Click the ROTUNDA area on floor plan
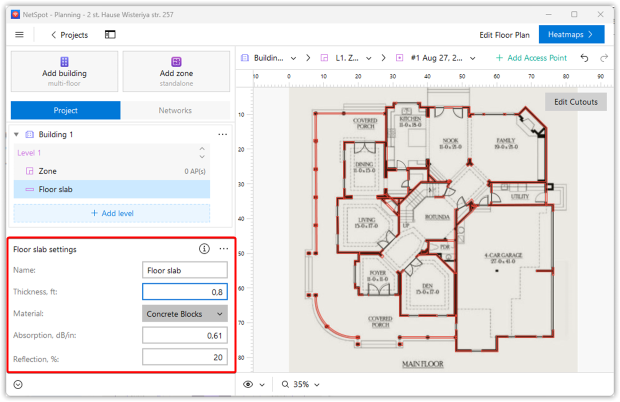The width and height of the screenshot is (620, 402). pos(437,217)
